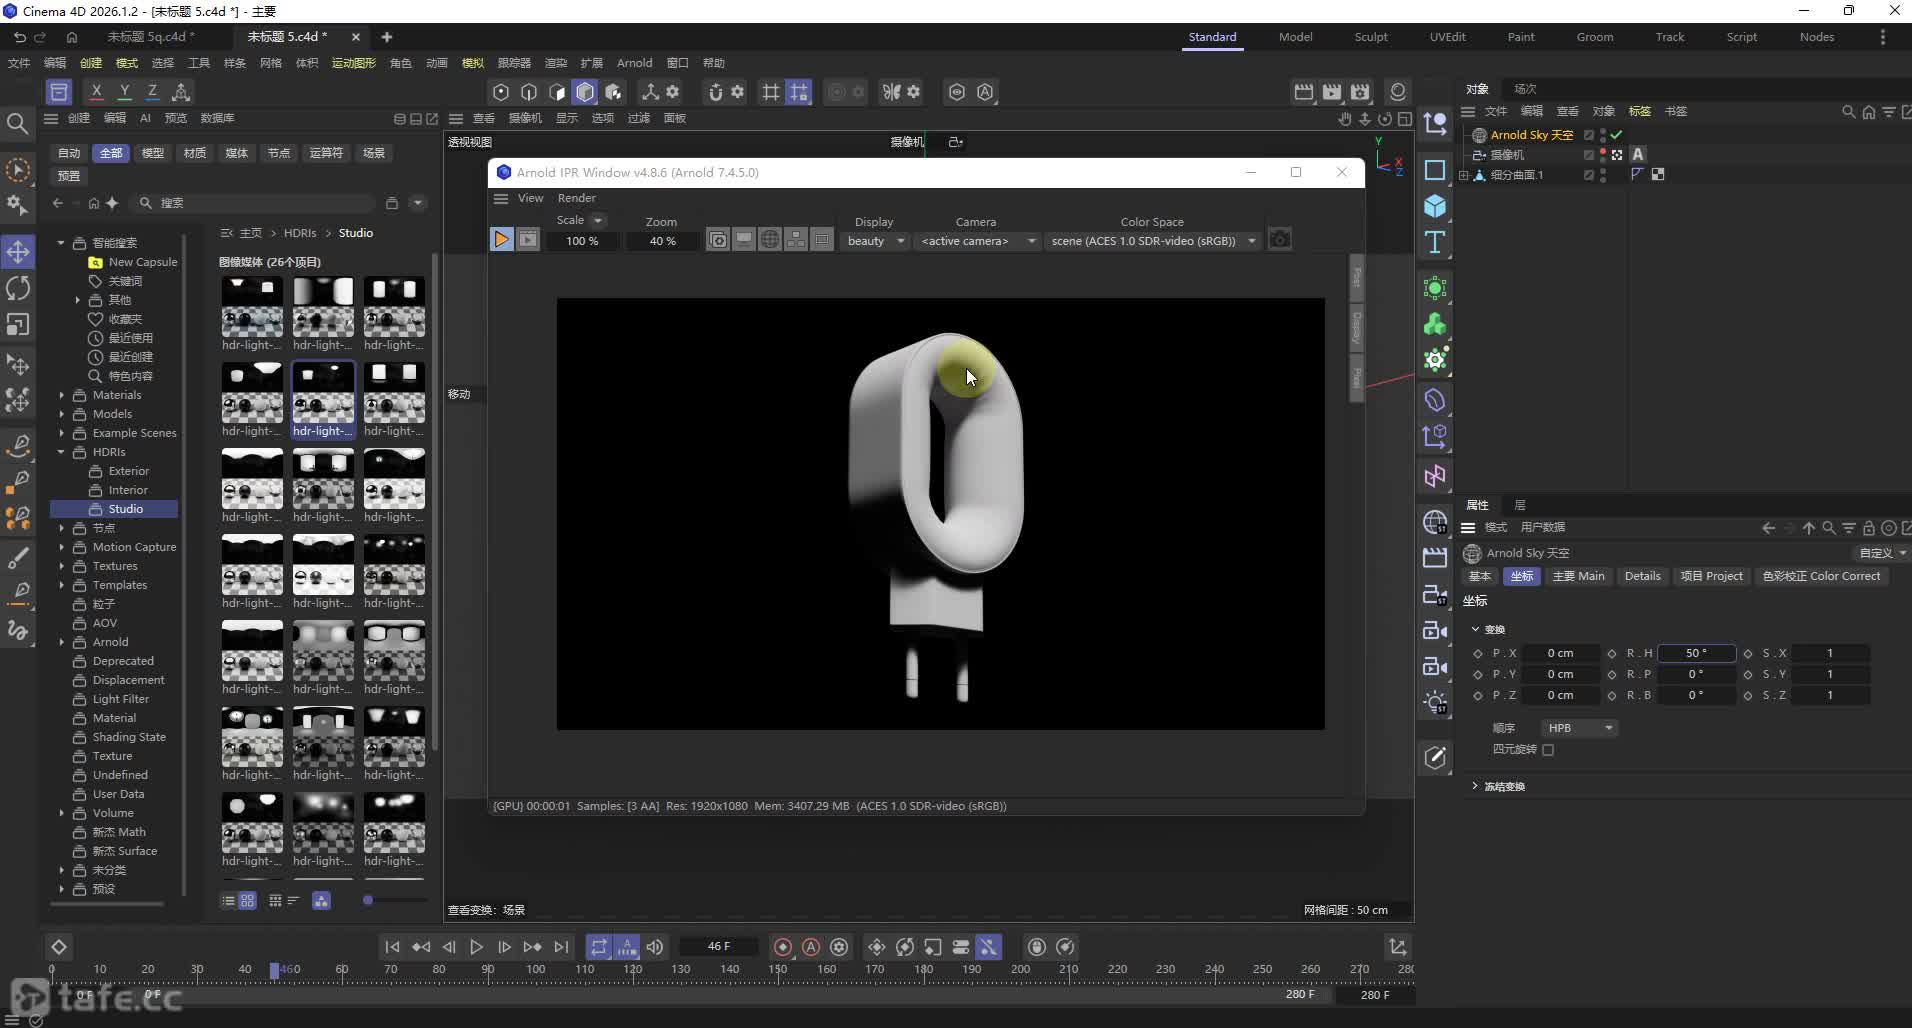Click the Text object icon in the palette
Screen dimensions: 1912x1028
[x=1435, y=242]
